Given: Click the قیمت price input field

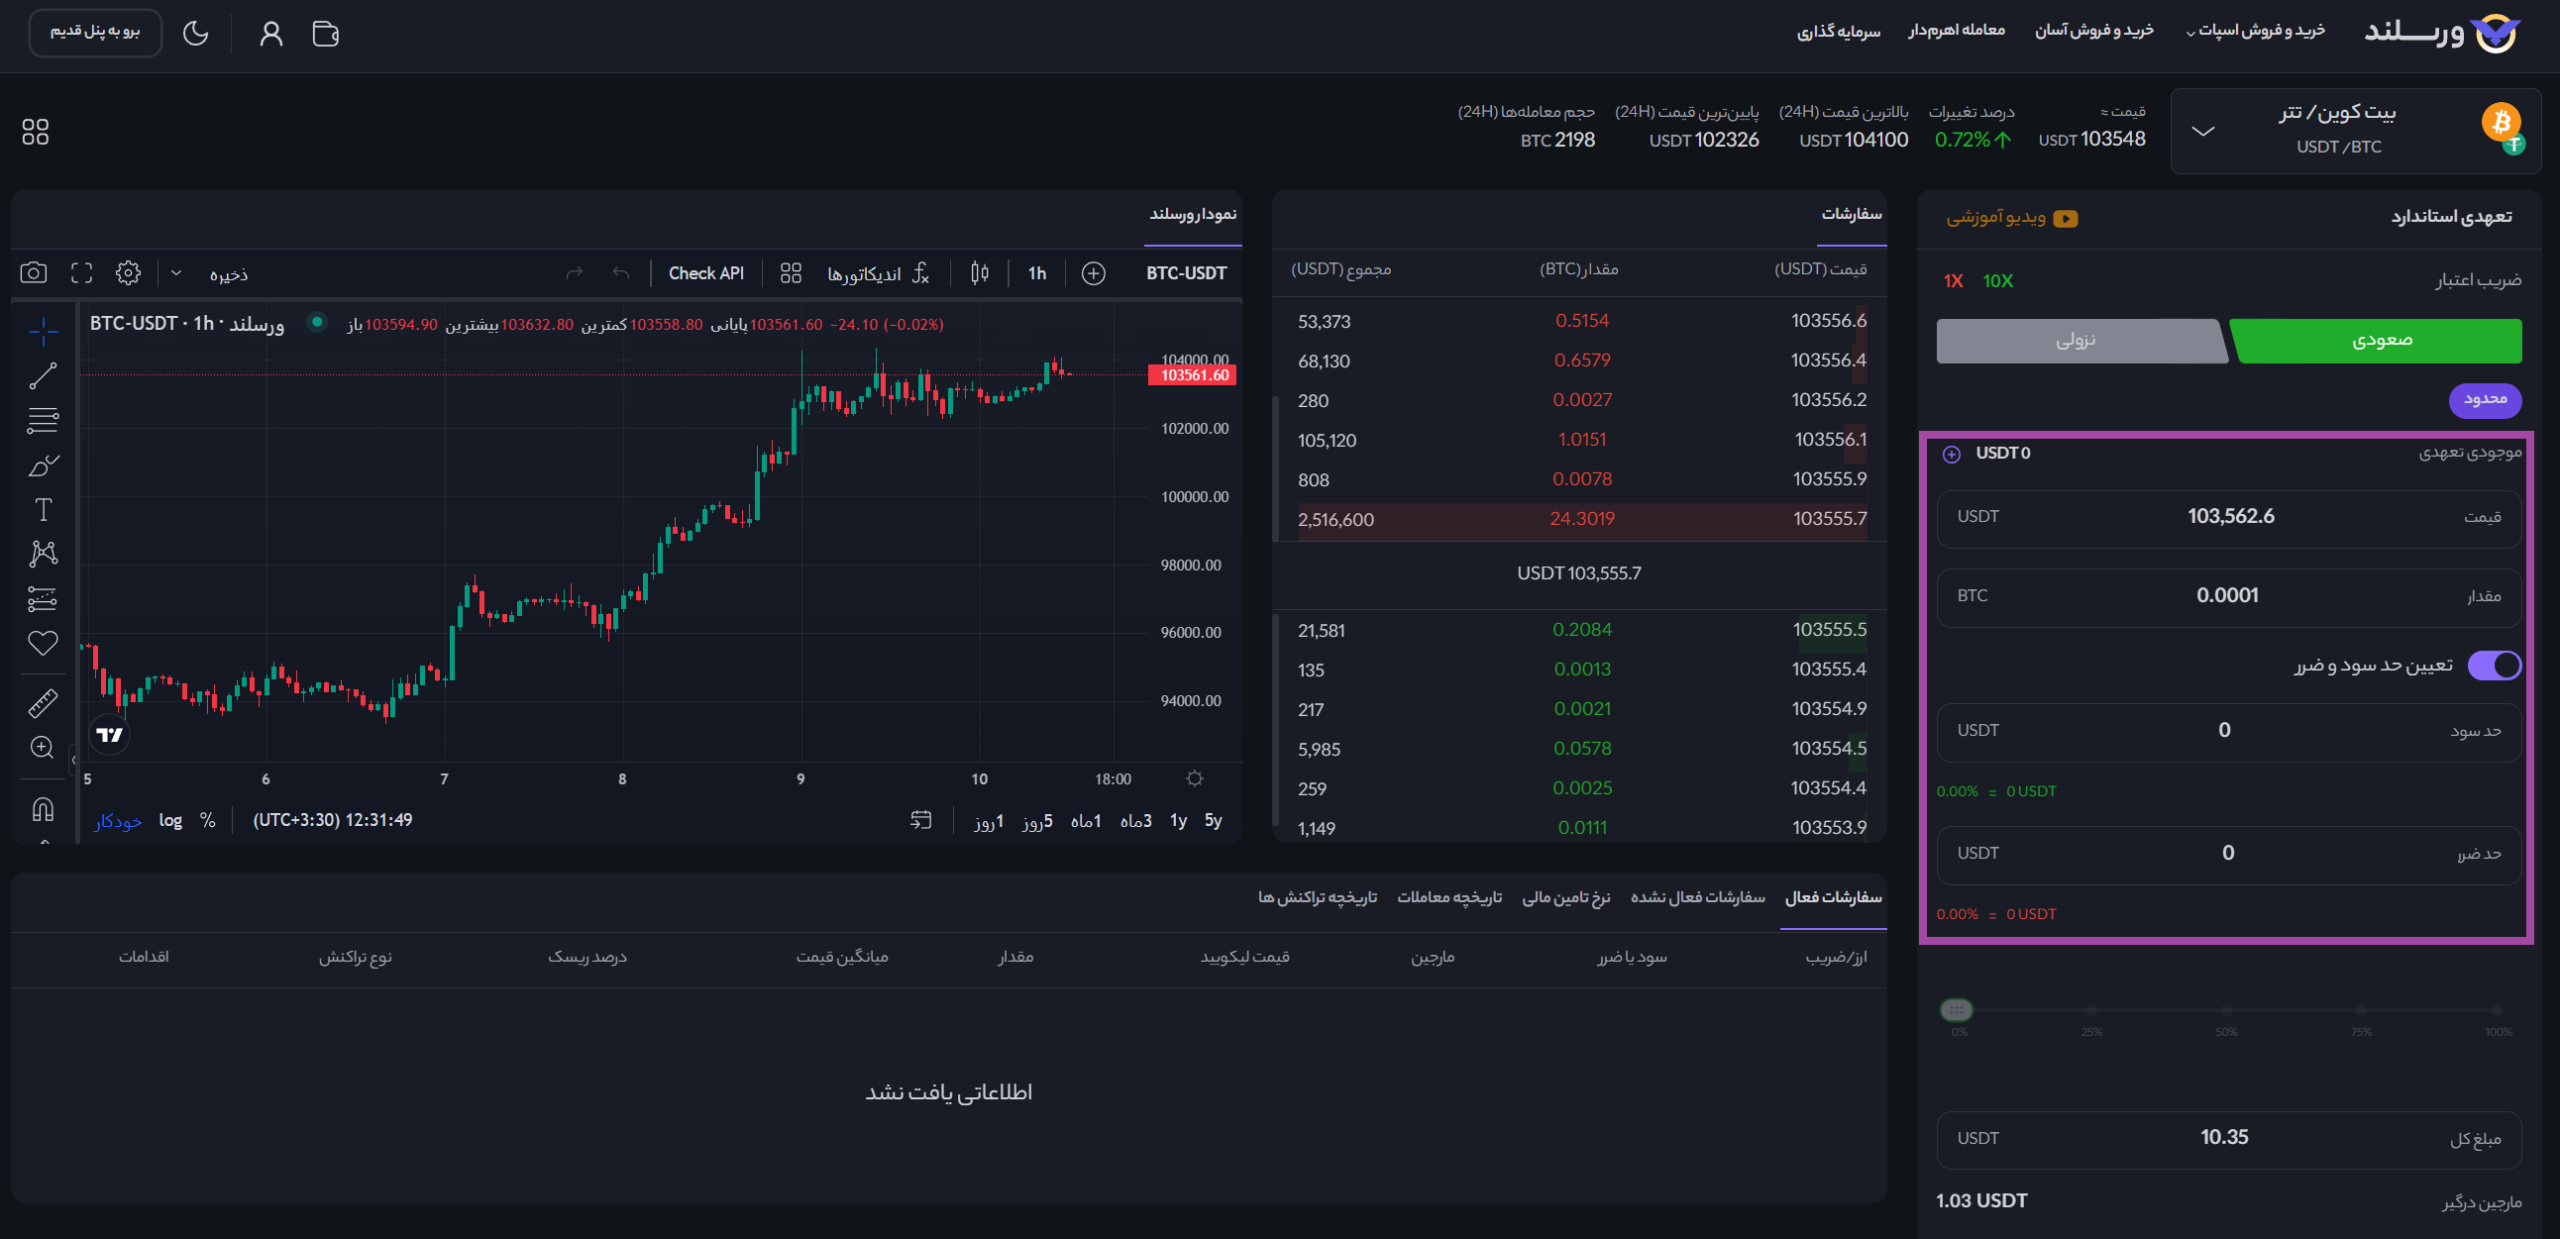Looking at the screenshot, I should 2229,517.
